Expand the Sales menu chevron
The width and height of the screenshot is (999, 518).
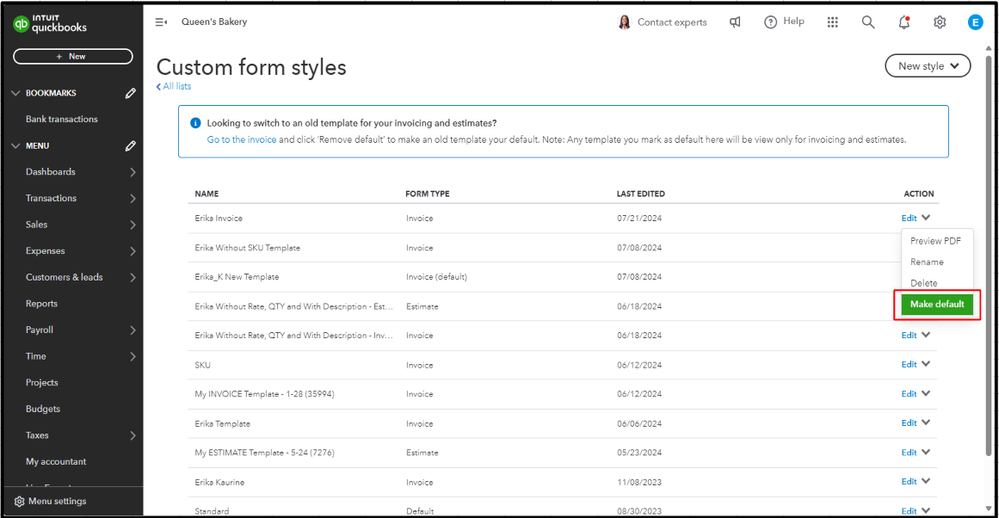pos(133,225)
